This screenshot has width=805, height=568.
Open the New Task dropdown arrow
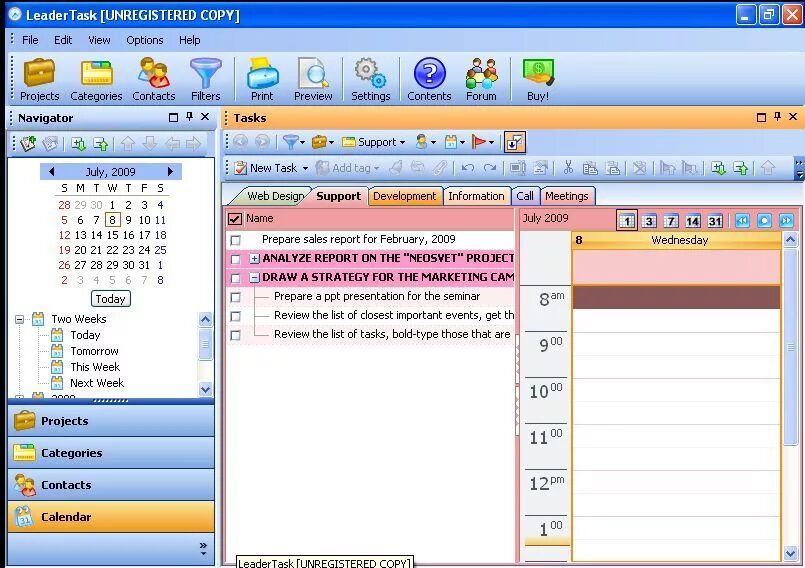[x=305, y=168]
